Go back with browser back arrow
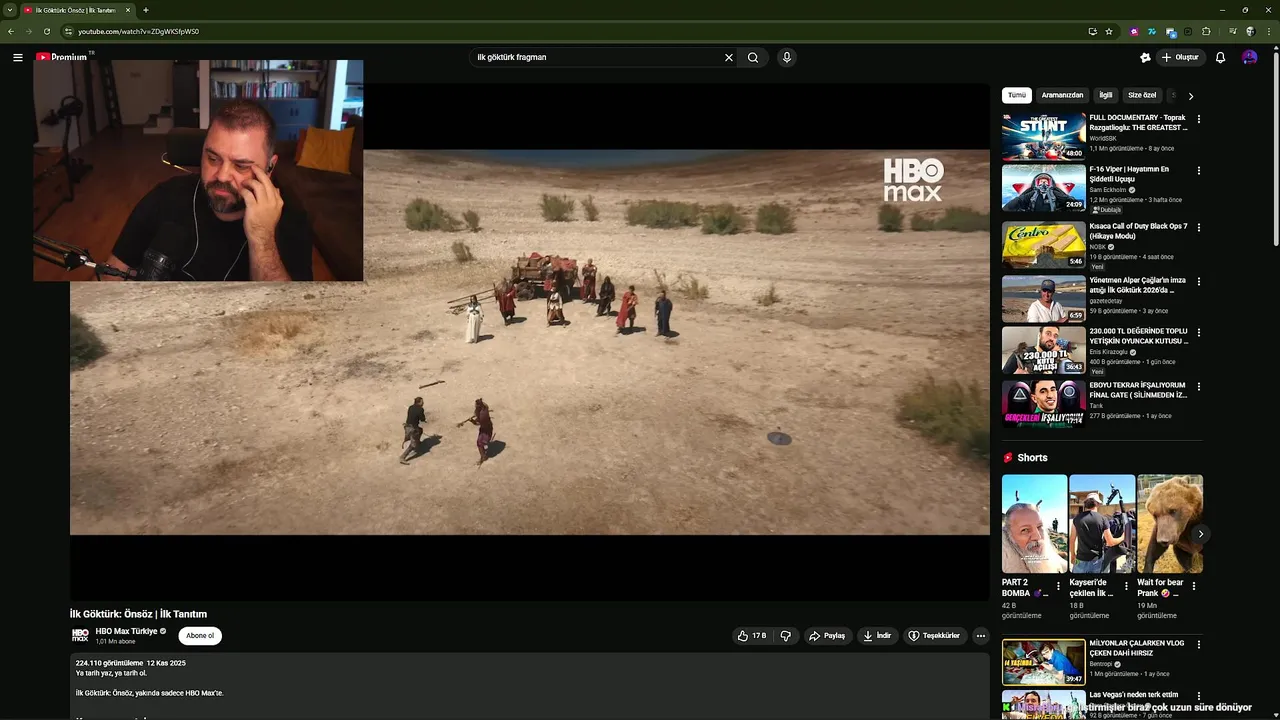The image size is (1280, 720). coord(11,31)
